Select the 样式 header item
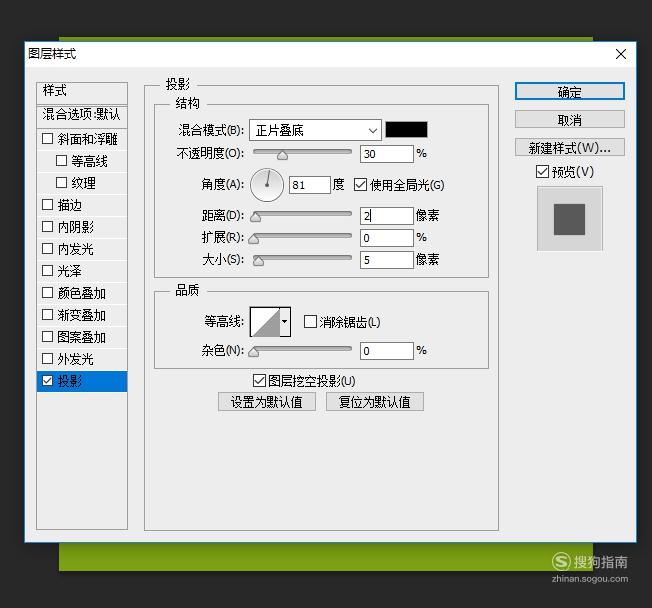 (x=82, y=92)
